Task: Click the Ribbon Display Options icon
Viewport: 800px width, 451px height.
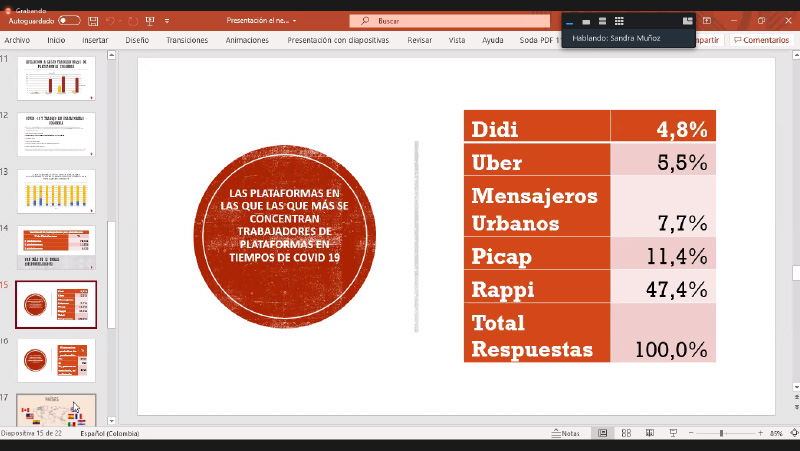Action: (707, 21)
